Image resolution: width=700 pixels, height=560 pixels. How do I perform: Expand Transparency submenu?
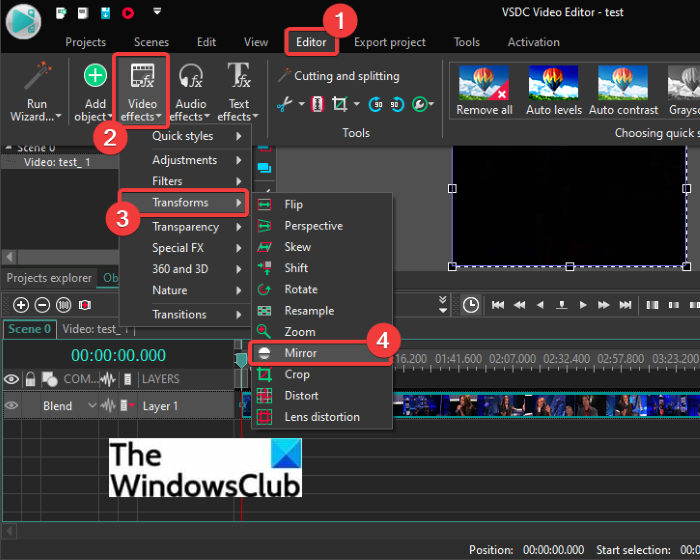(185, 227)
